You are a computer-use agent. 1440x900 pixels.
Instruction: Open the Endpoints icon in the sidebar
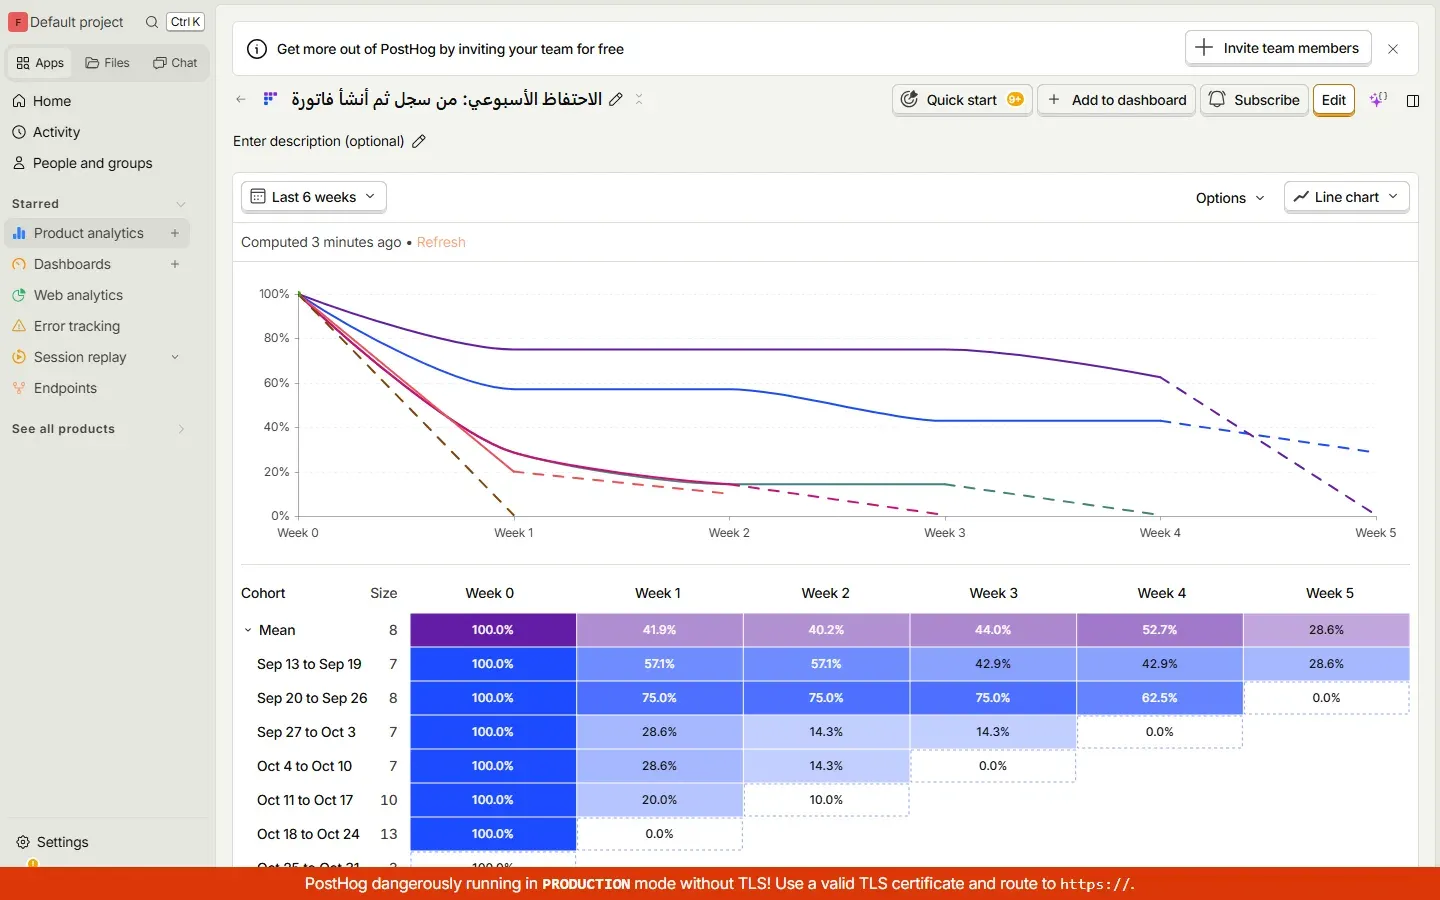(19, 388)
